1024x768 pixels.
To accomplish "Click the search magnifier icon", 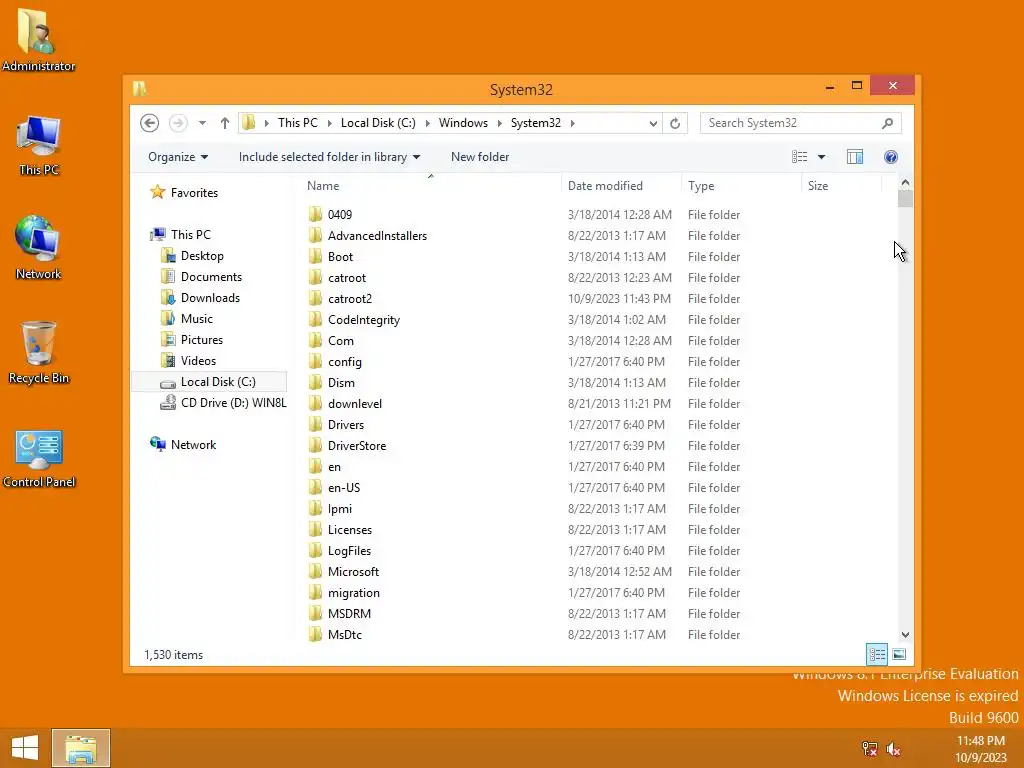I will 888,123.
